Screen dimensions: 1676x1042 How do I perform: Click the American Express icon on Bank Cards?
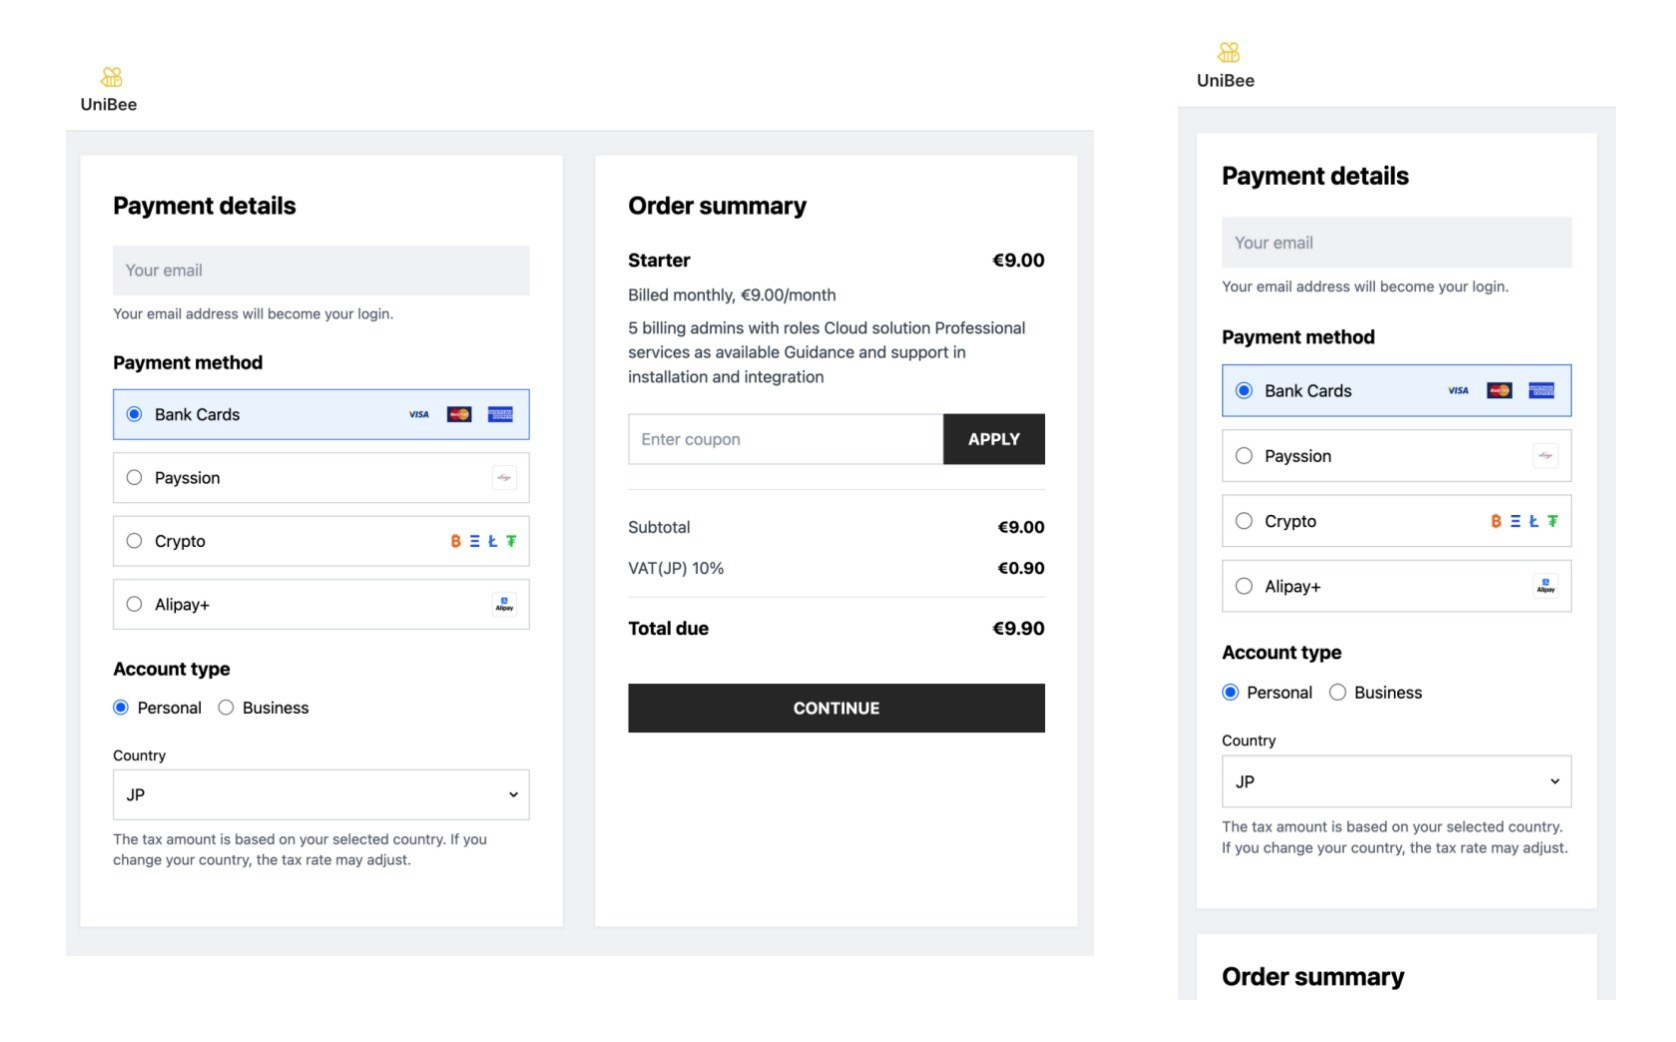[x=500, y=414]
